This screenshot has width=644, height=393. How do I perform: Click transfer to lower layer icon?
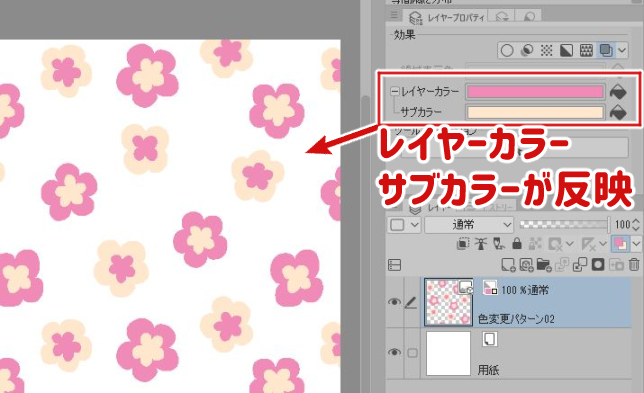(562, 265)
